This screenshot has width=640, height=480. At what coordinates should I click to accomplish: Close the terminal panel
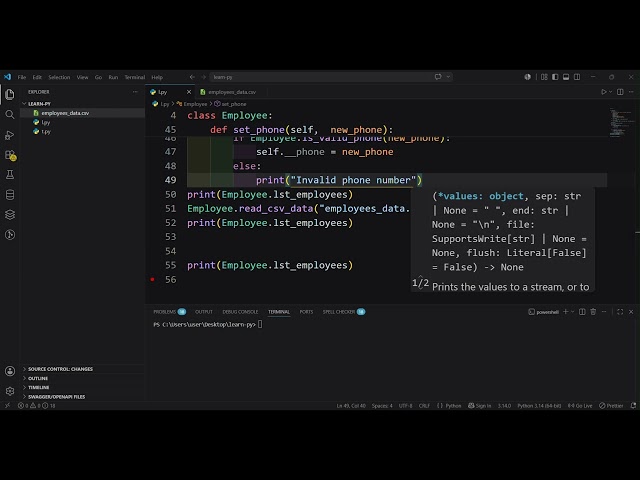[x=631, y=312]
